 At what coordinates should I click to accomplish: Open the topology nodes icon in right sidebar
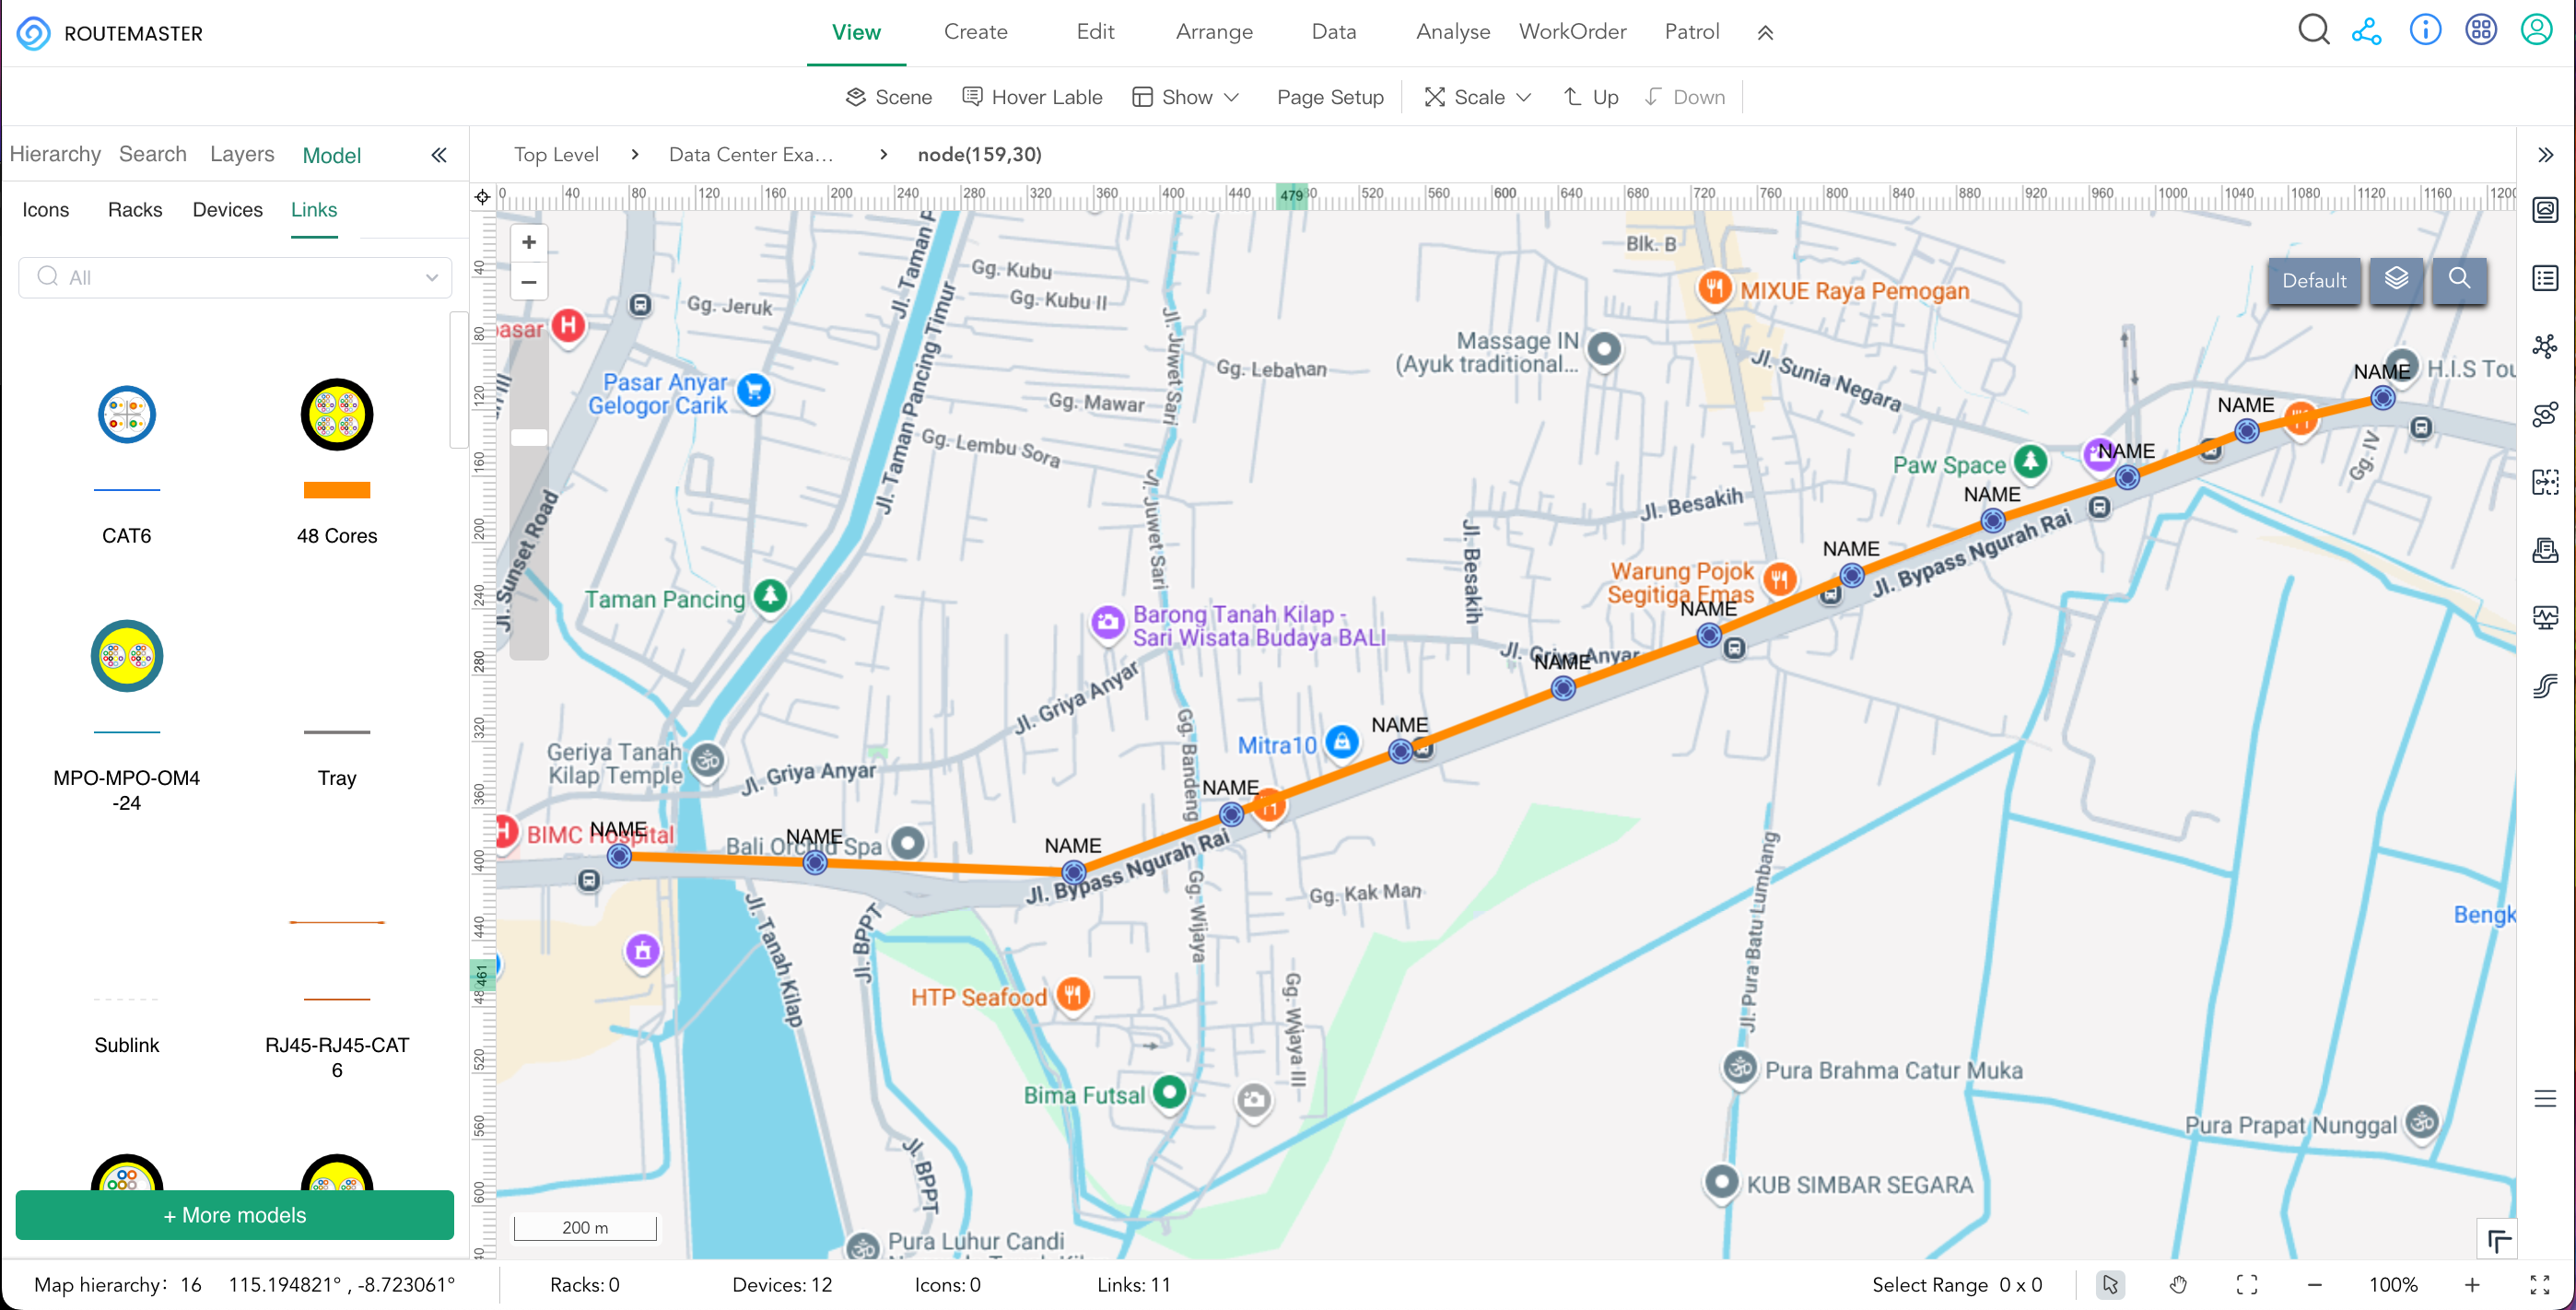point(2545,346)
